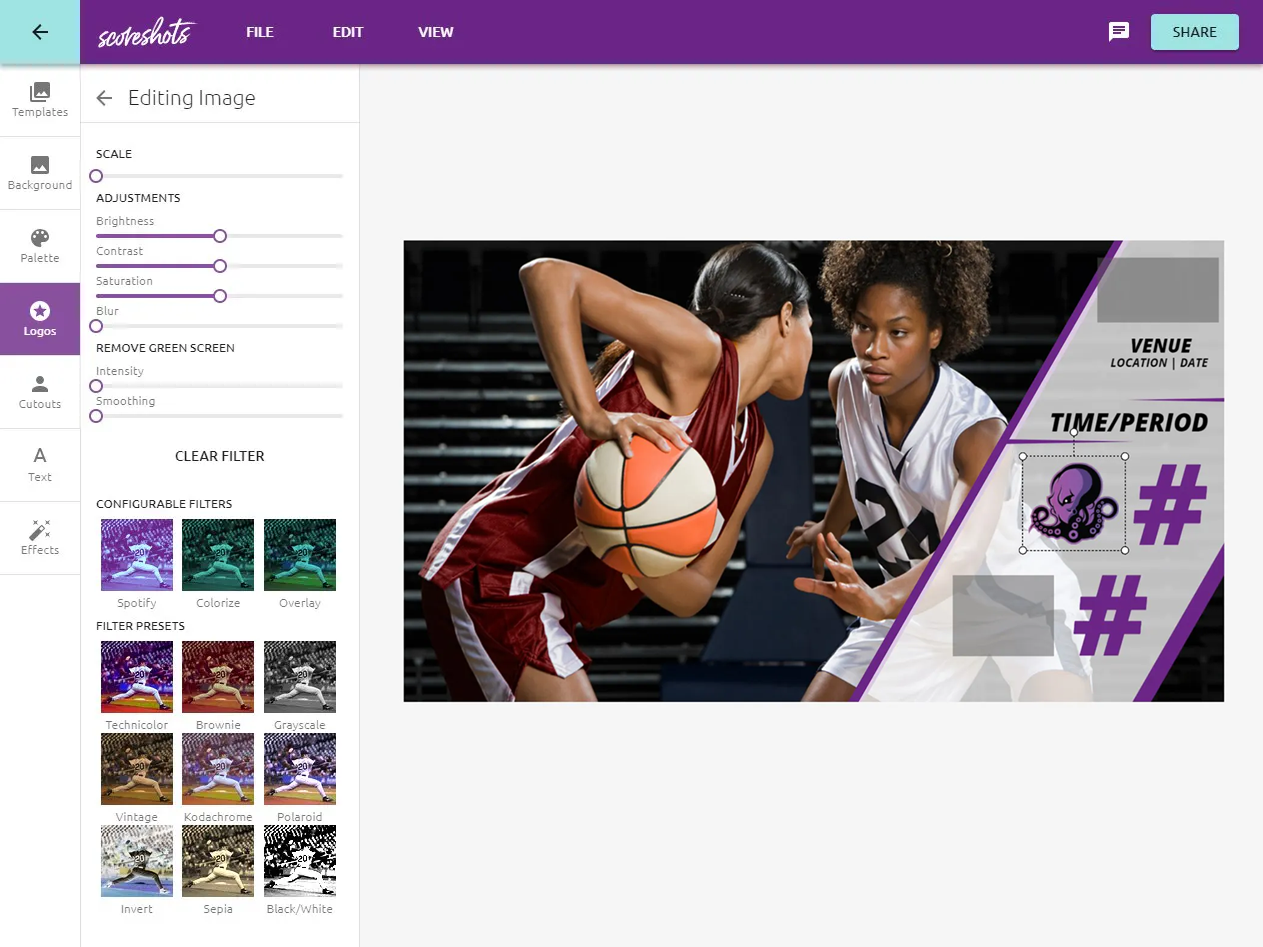1263x947 pixels.
Task: Click the Share button
Action: pyautogui.click(x=1194, y=32)
